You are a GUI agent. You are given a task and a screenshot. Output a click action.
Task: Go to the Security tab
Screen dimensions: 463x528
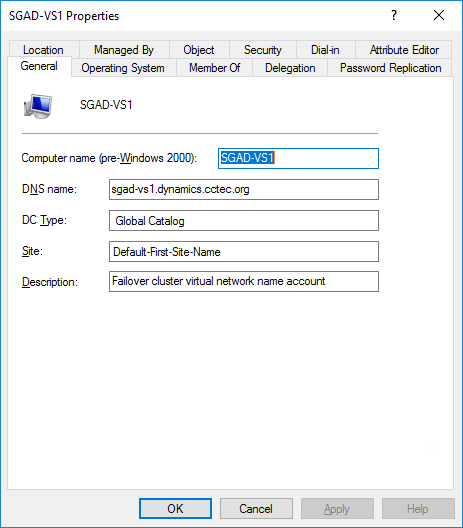coord(263,50)
